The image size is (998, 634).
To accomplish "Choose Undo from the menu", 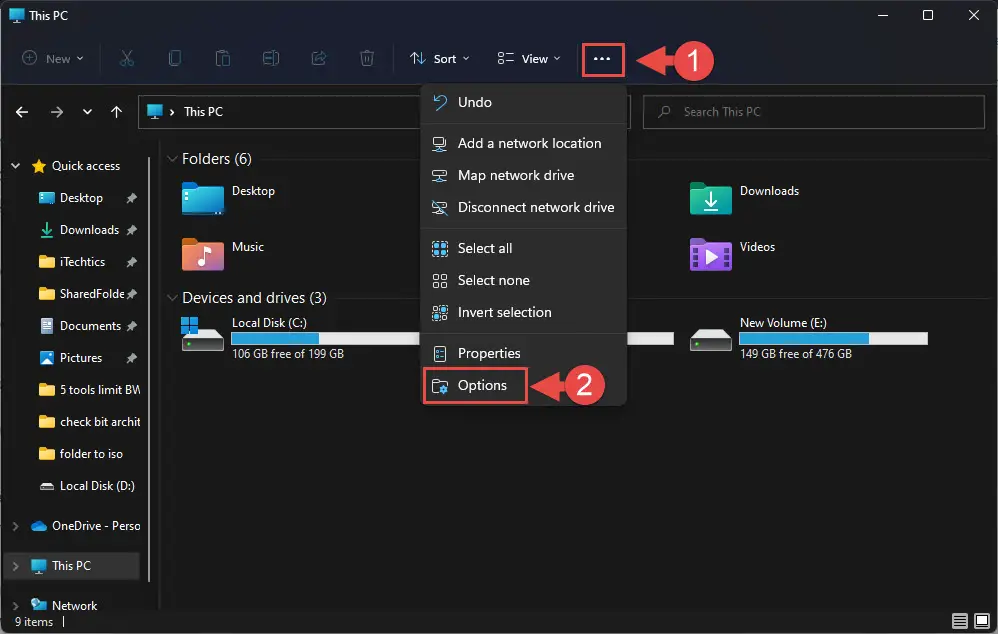I will click(x=523, y=102).
